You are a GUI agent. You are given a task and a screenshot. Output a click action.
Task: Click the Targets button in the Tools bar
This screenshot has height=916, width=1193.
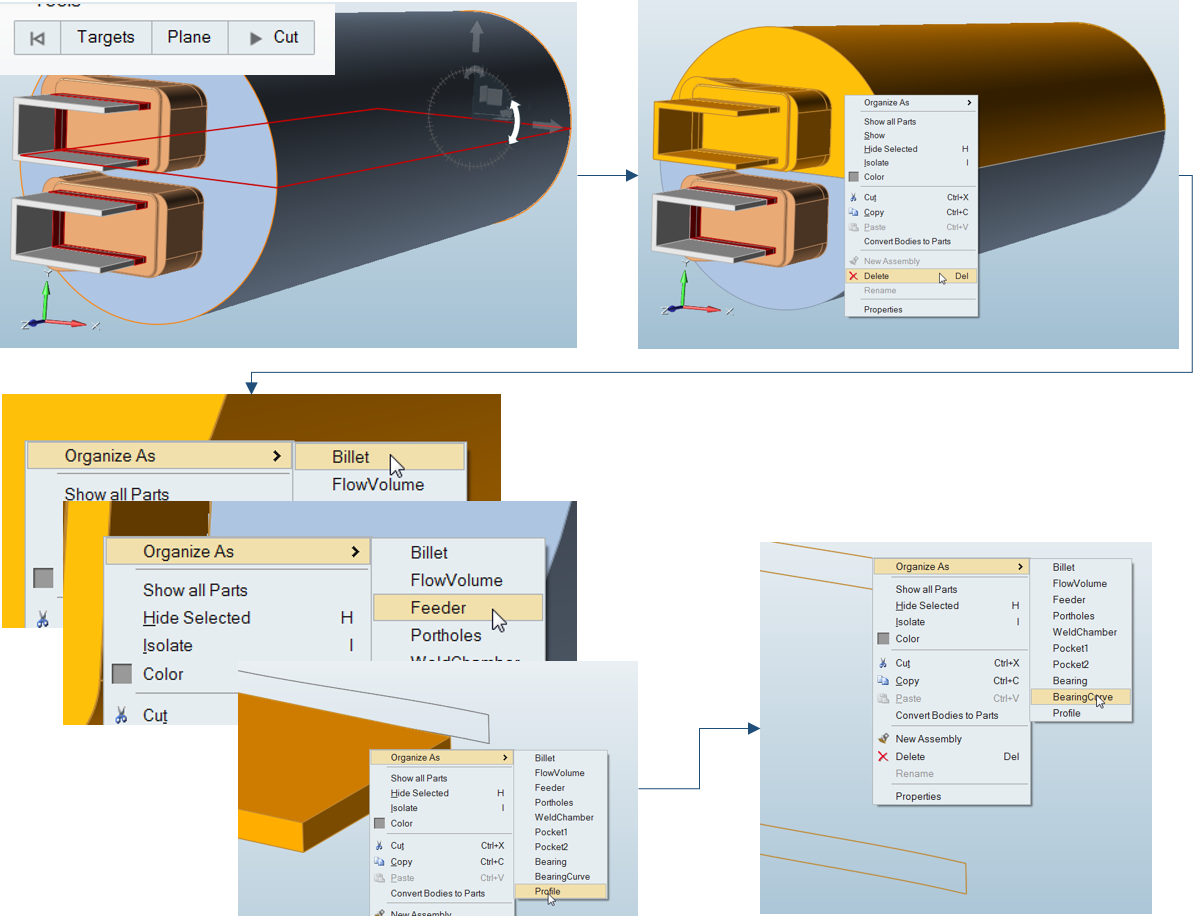[x=105, y=38]
